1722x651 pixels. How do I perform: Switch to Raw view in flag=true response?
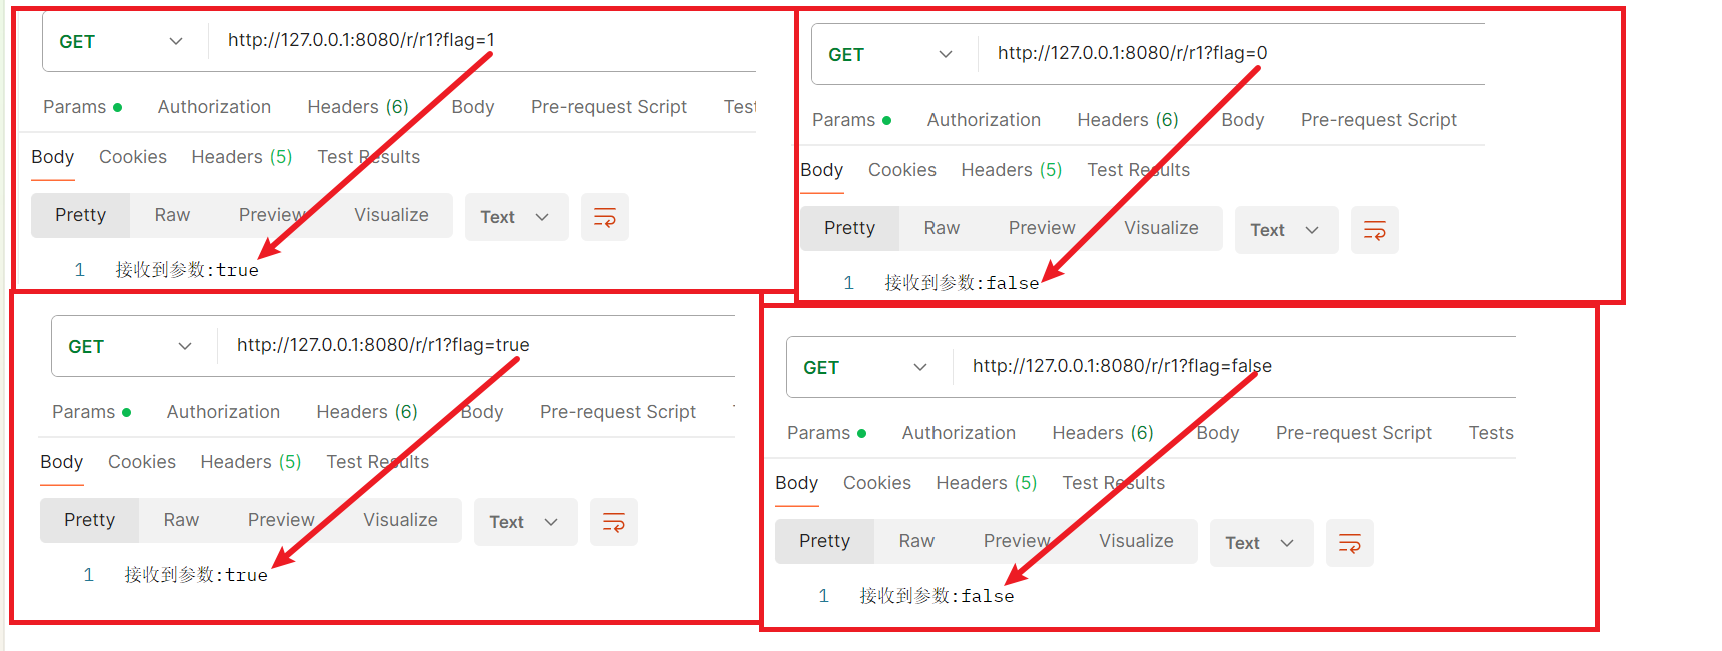coord(181,520)
